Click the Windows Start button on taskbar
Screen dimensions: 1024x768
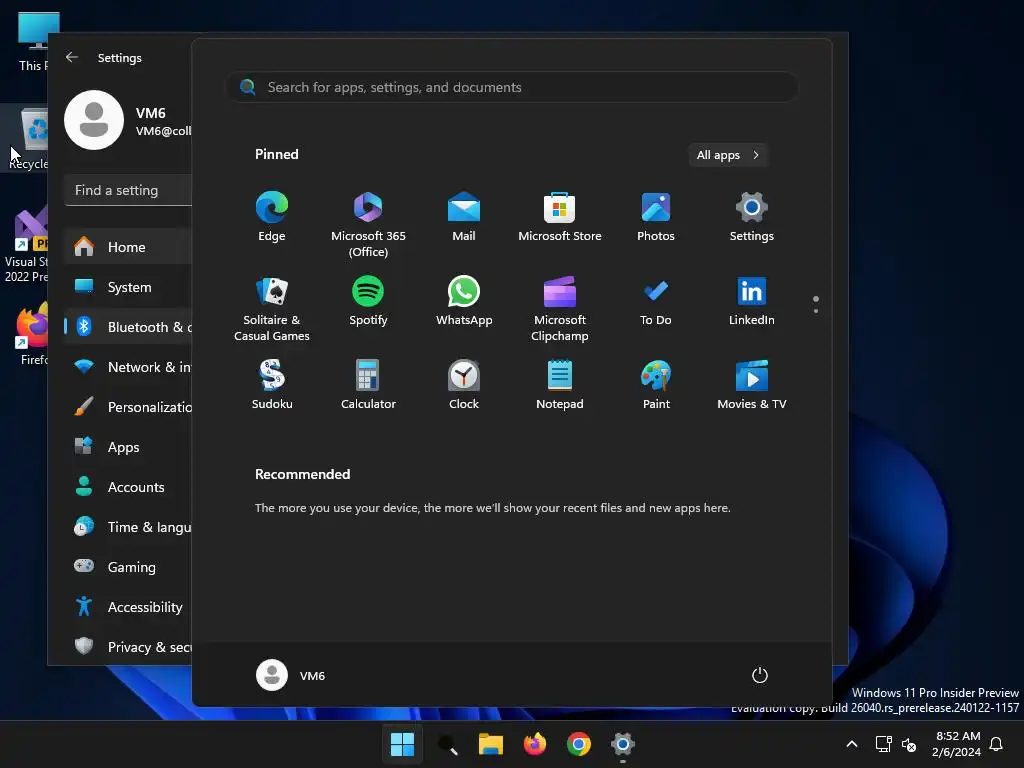[x=402, y=744]
